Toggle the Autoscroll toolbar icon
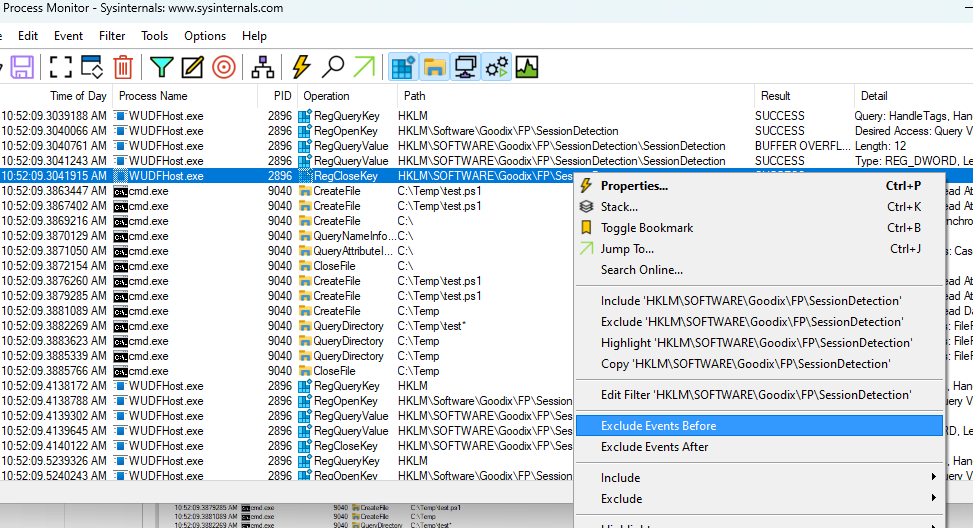973x528 pixels. pyautogui.click(x=92, y=67)
